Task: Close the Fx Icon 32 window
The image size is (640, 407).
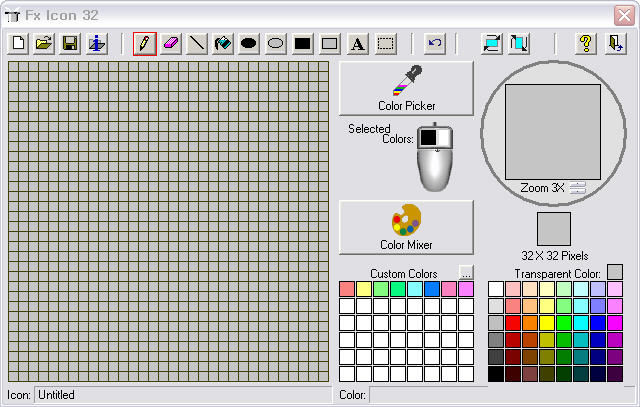Action: (x=624, y=16)
